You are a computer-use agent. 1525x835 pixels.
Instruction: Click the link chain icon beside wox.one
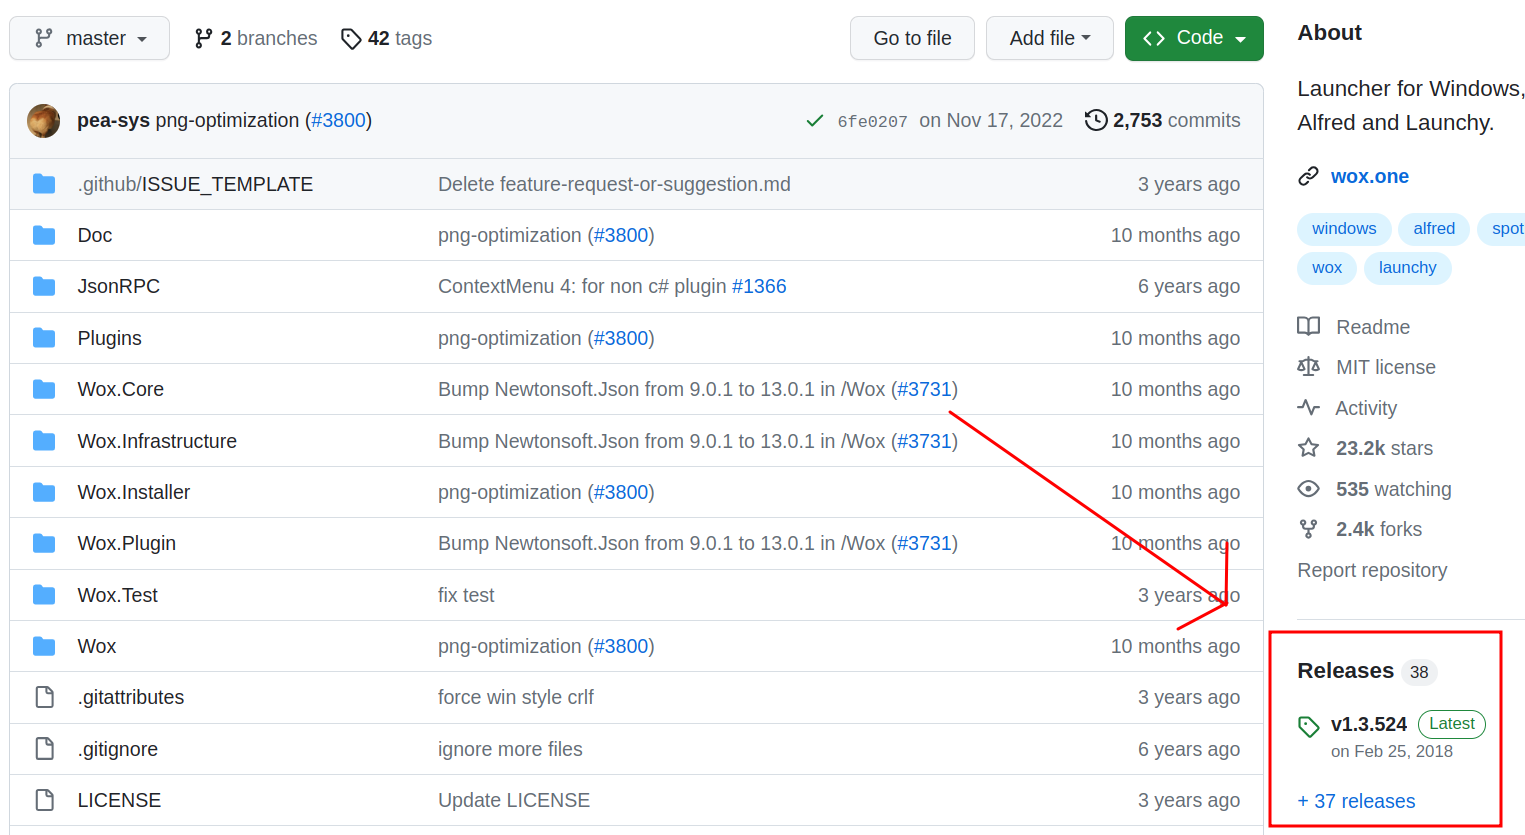pos(1308,177)
